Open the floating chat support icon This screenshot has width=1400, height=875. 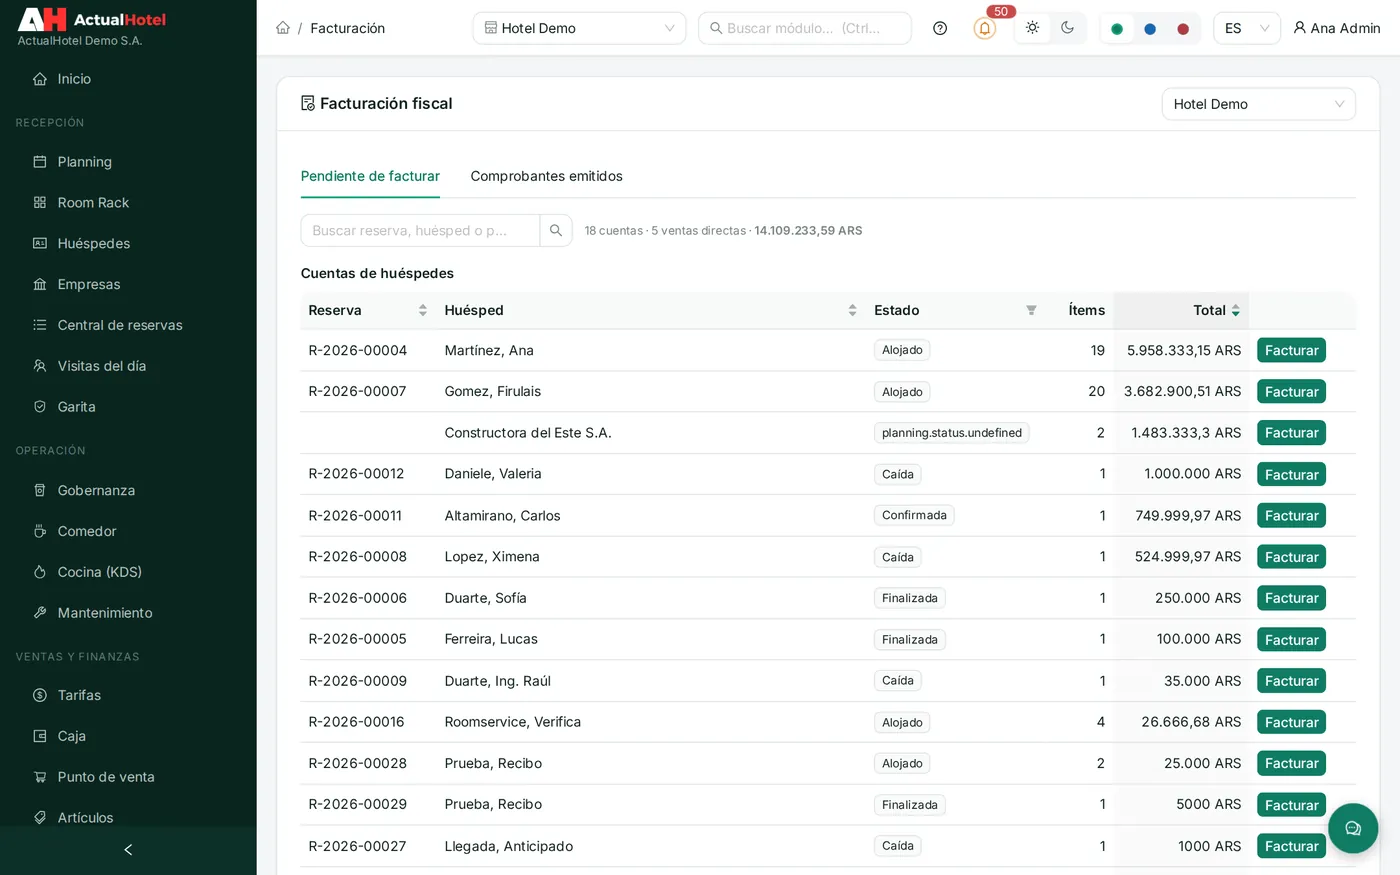tap(1353, 828)
